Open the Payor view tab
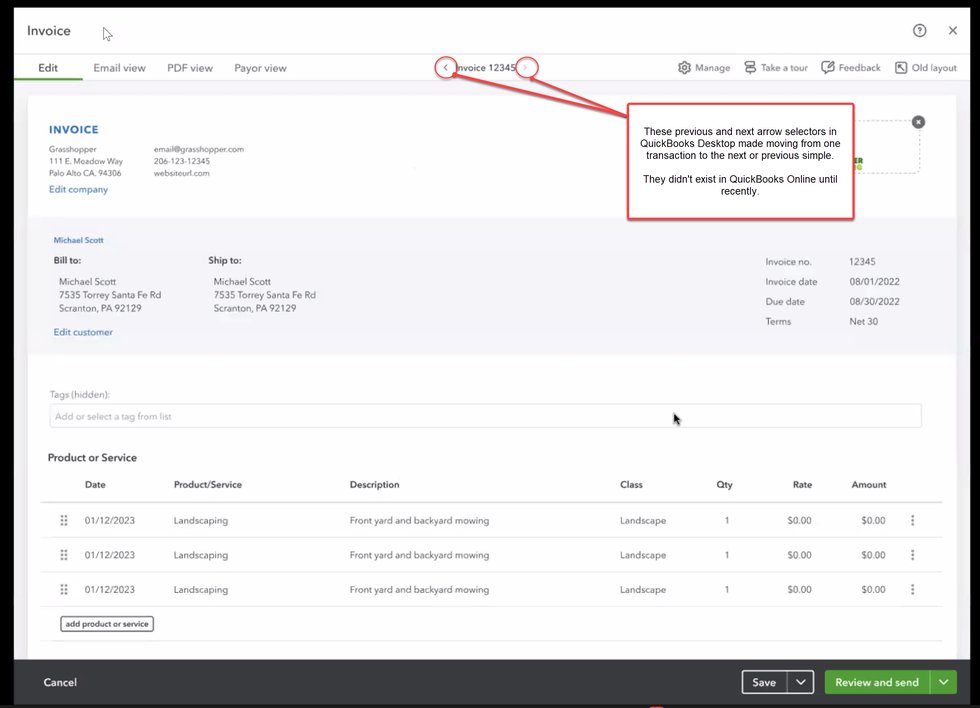 (260, 68)
